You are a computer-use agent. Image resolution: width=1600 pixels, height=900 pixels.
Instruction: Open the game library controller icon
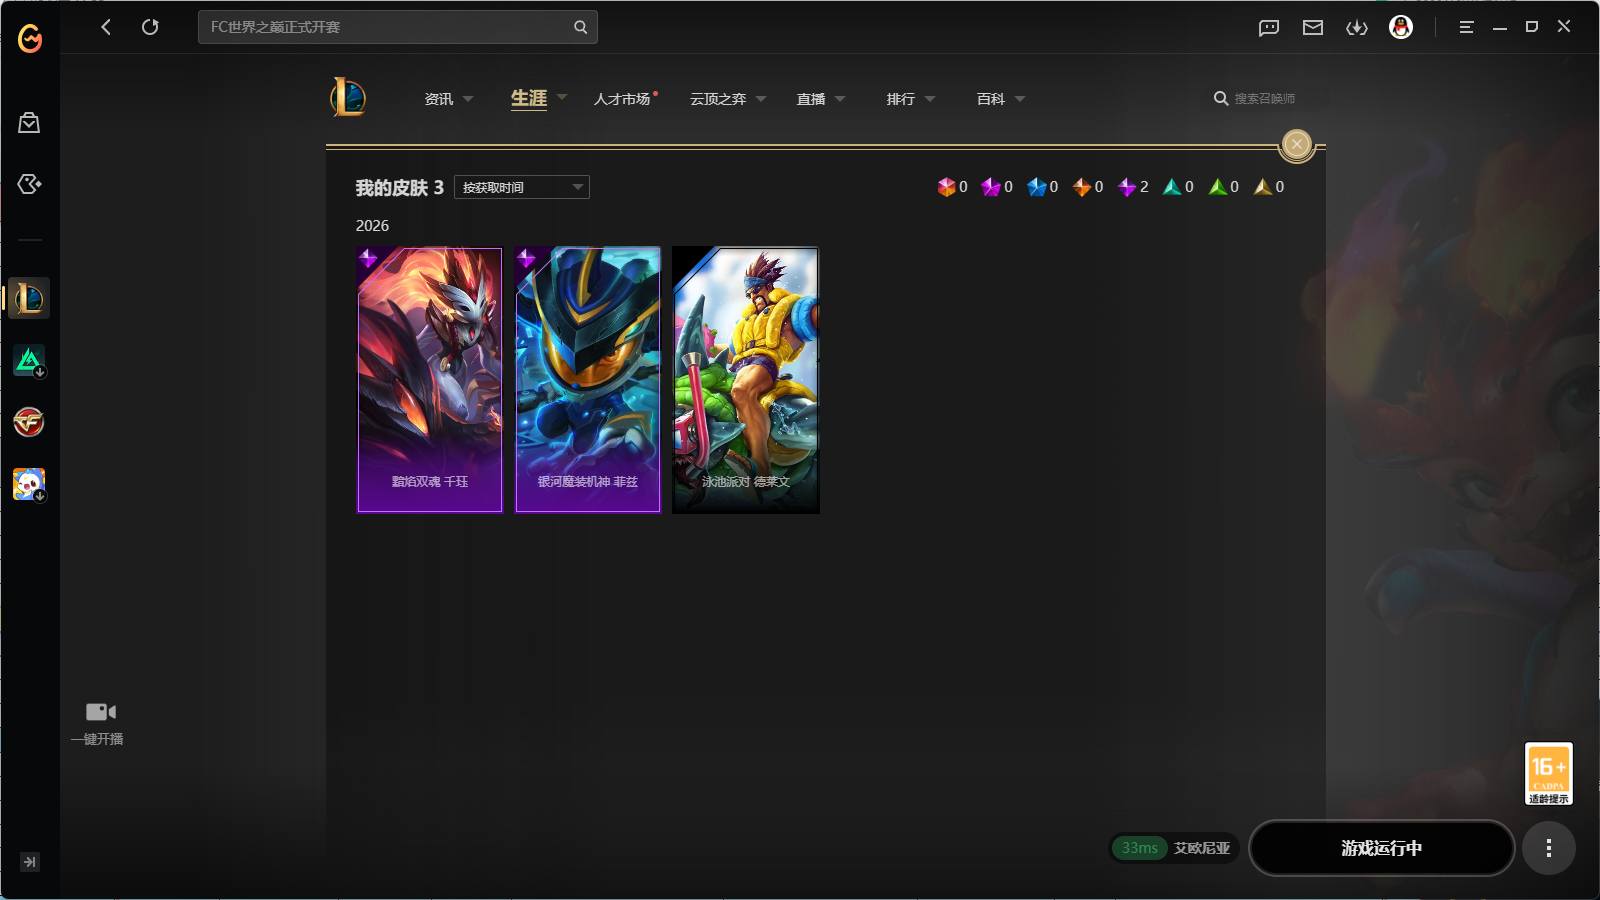pyautogui.click(x=29, y=184)
